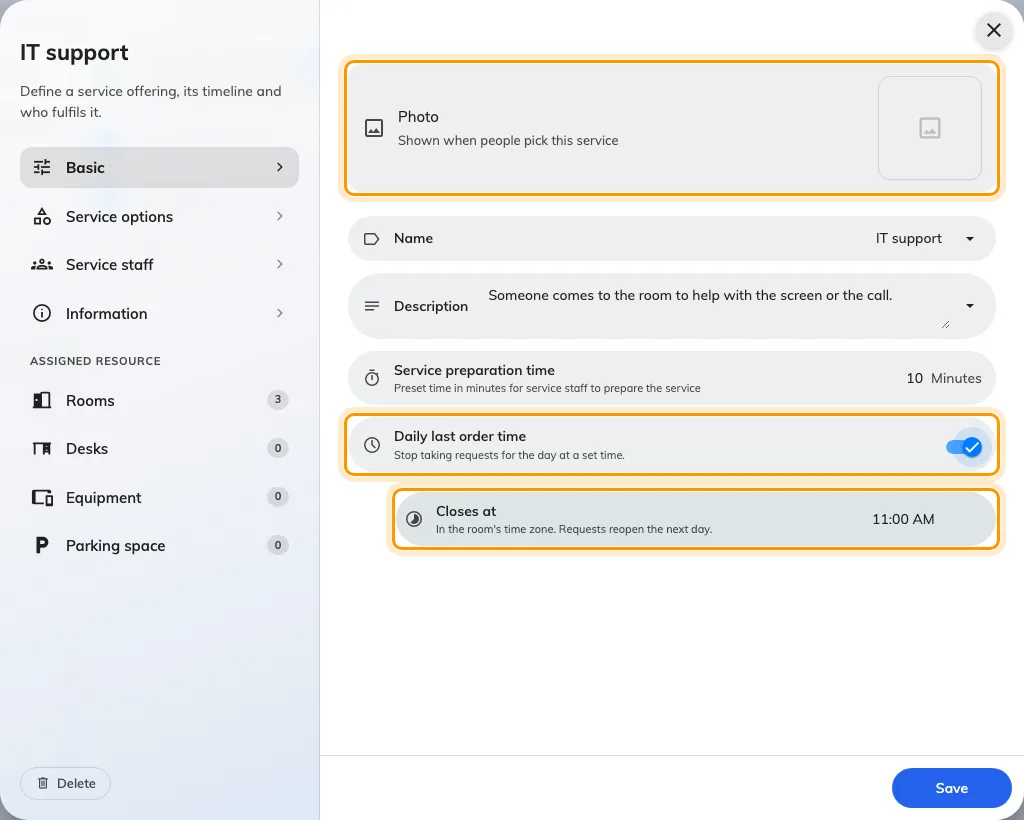Click the ASSIGNED RESOURCE heading
The image size is (1024, 820).
95,361
